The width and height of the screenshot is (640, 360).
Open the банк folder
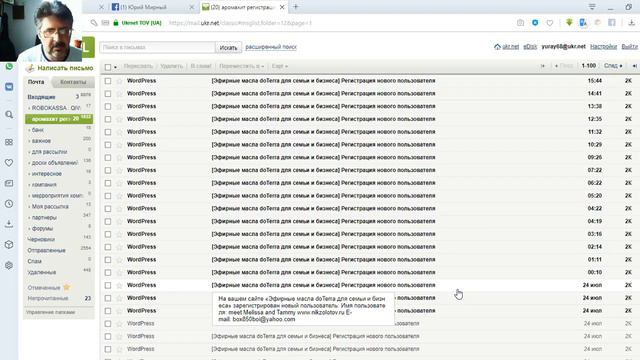pos(38,130)
